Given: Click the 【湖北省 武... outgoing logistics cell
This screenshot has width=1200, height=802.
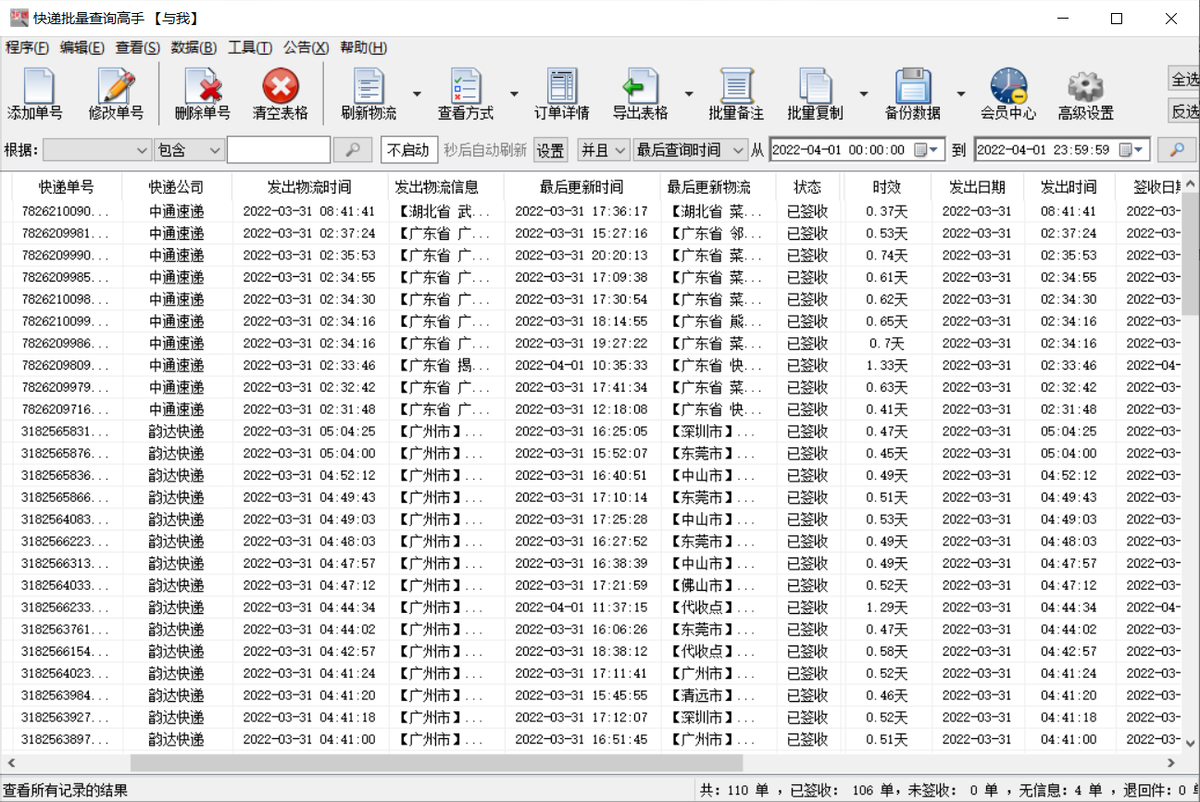Looking at the screenshot, I should tap(445, 211).
